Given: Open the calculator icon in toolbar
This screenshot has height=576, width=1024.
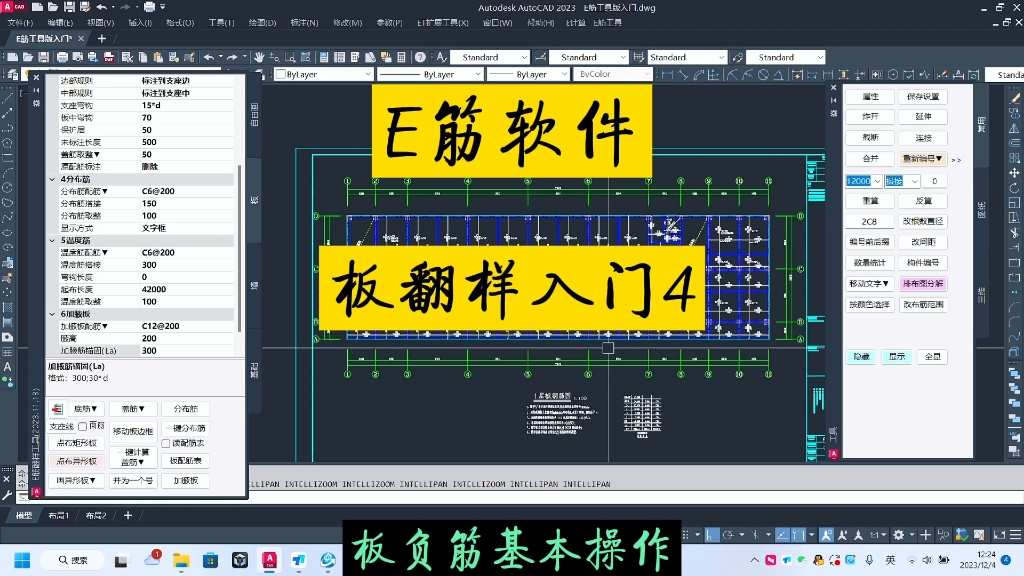Looking at the screenshot, I should coord(402,57).
